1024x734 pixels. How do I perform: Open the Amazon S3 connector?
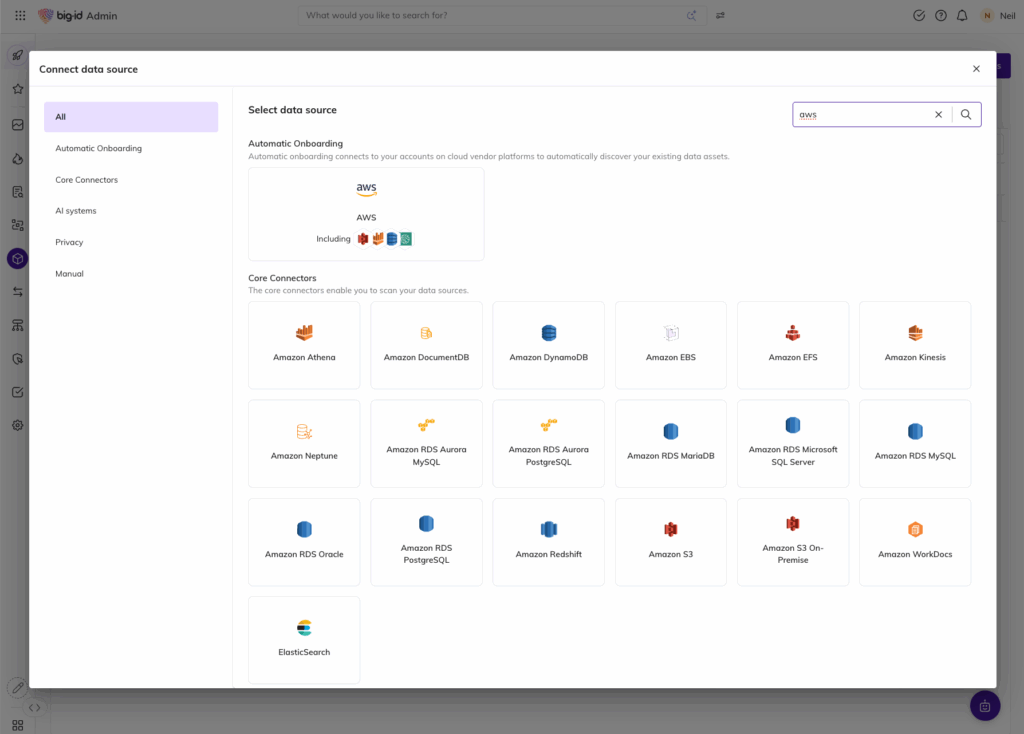point(670,542)
